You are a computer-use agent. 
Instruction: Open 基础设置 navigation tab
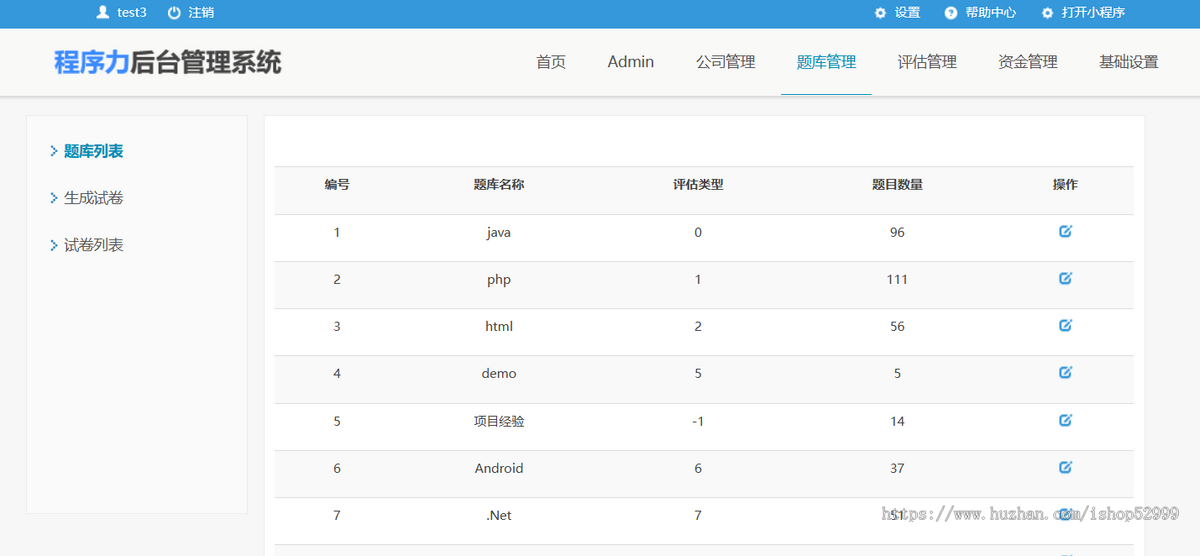pos(1129,62)
